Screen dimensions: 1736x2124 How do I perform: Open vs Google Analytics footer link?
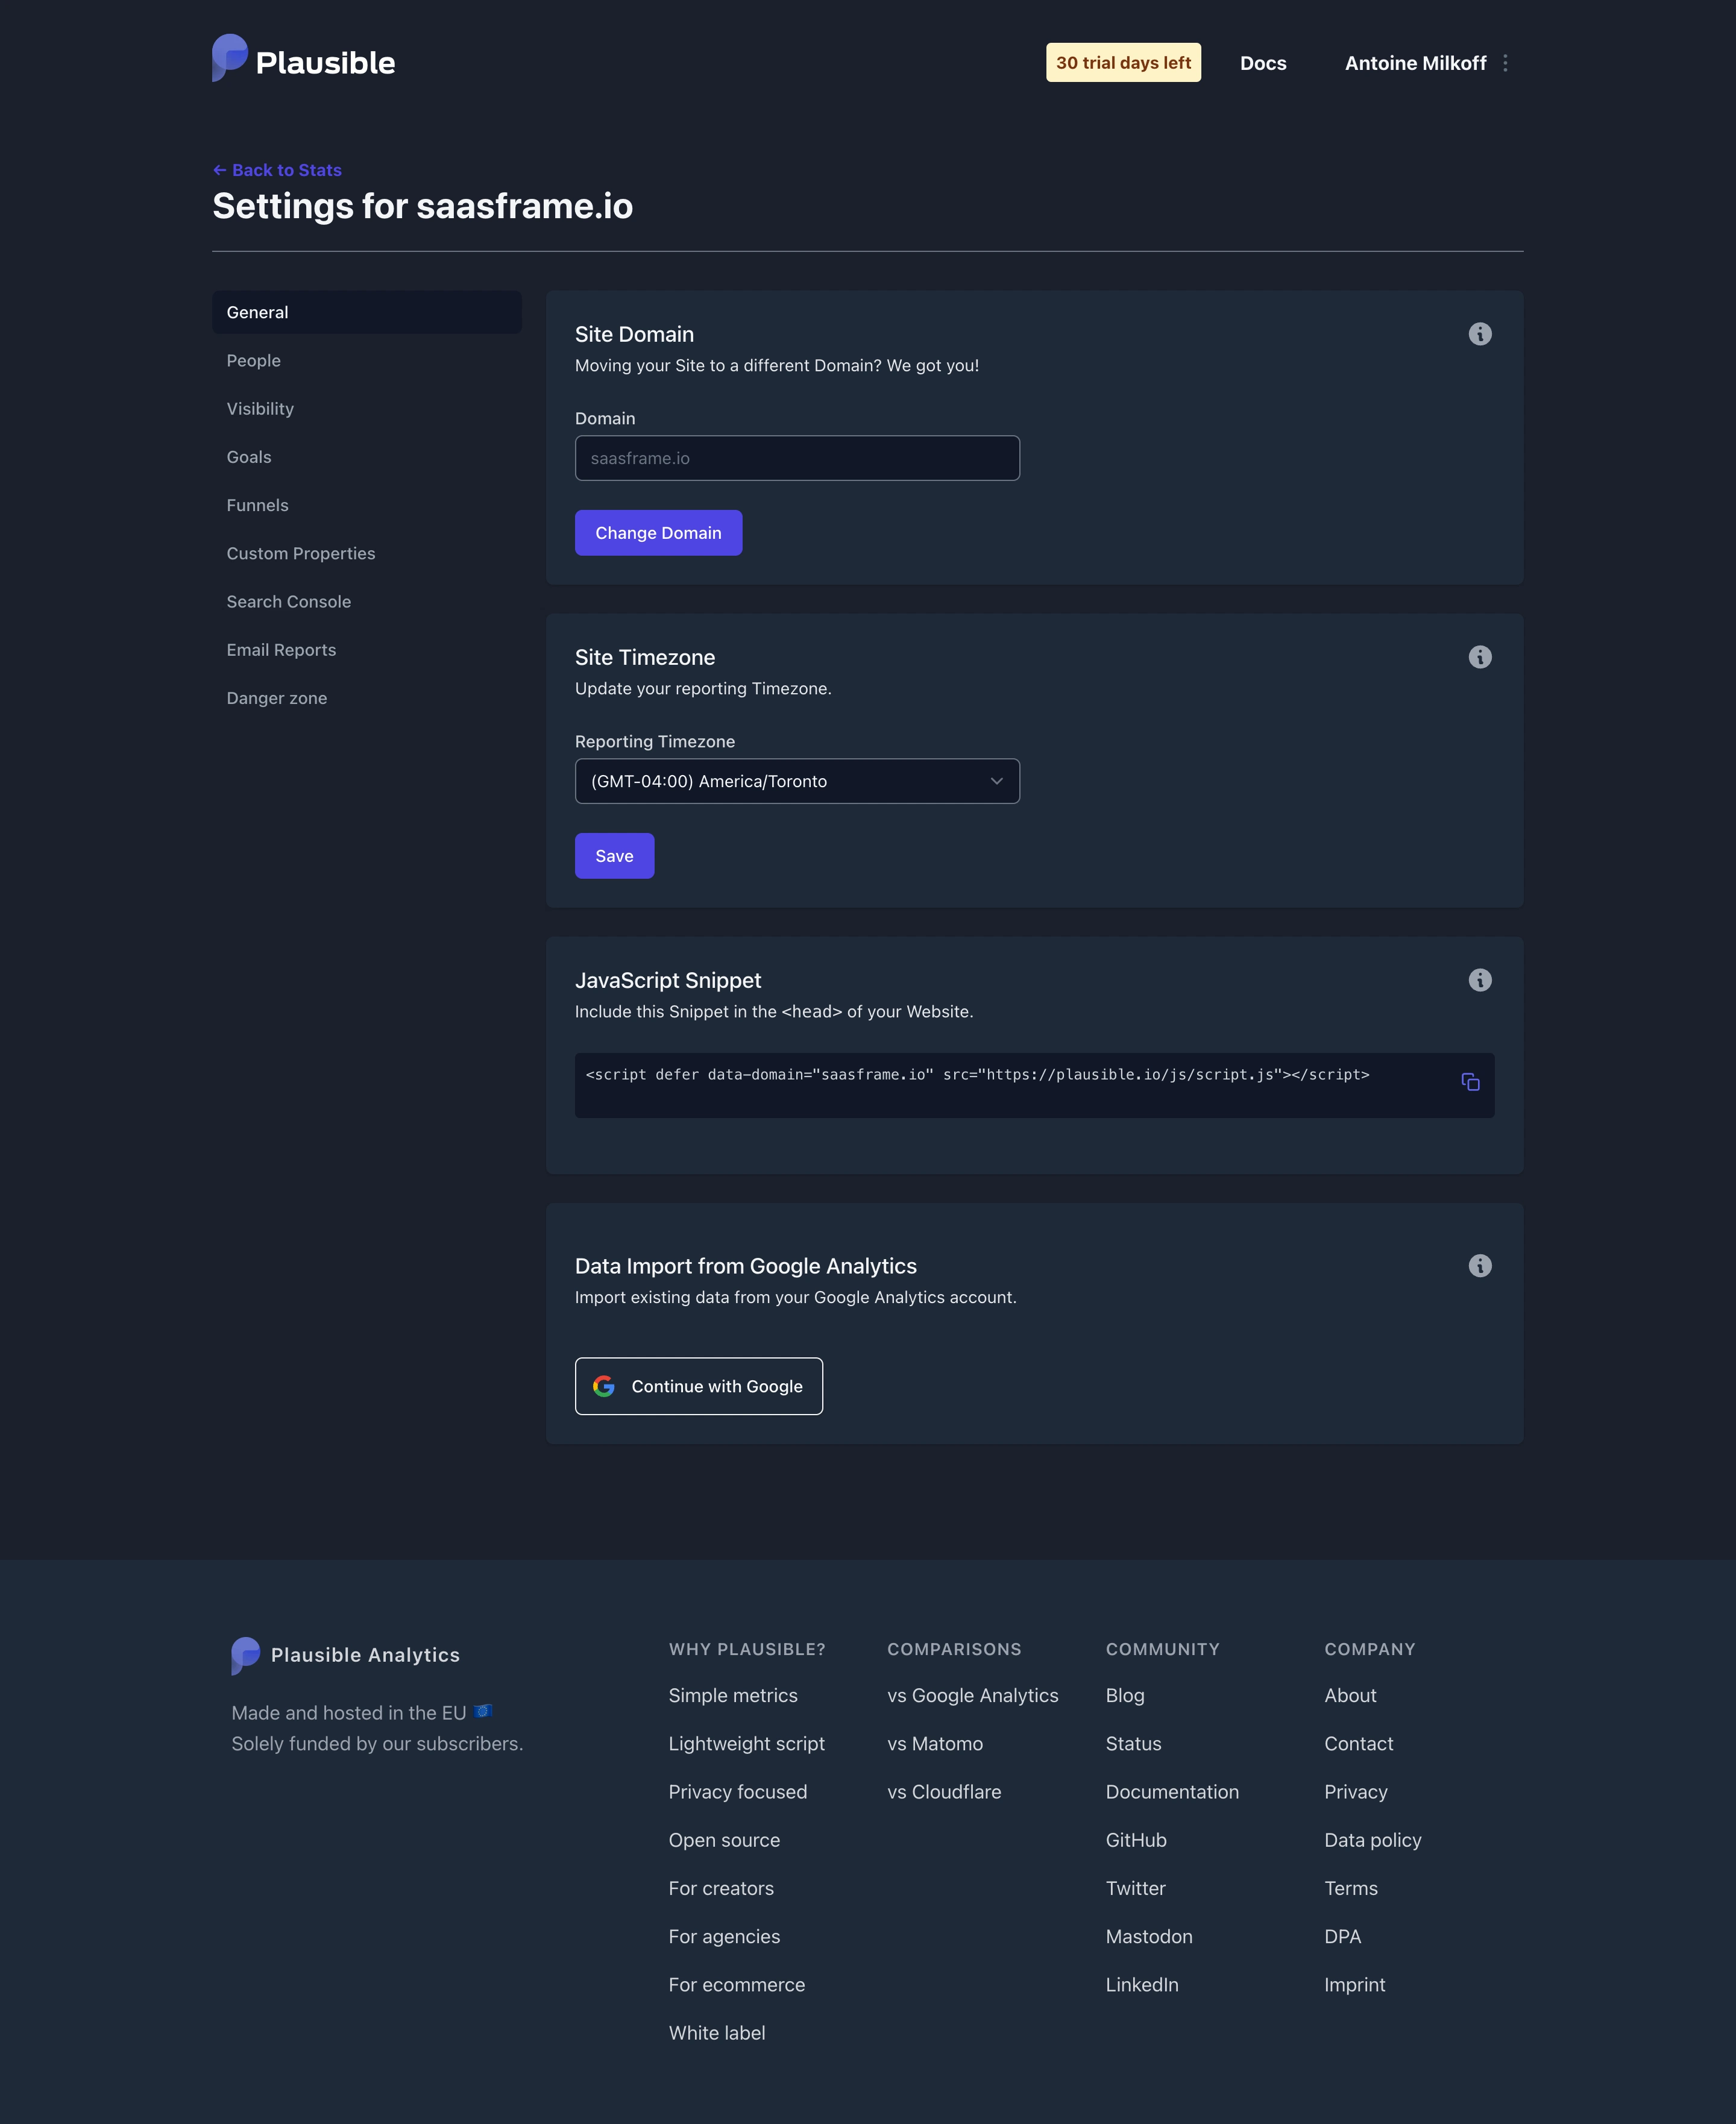pyautogui.click(x=972, y=1695)
